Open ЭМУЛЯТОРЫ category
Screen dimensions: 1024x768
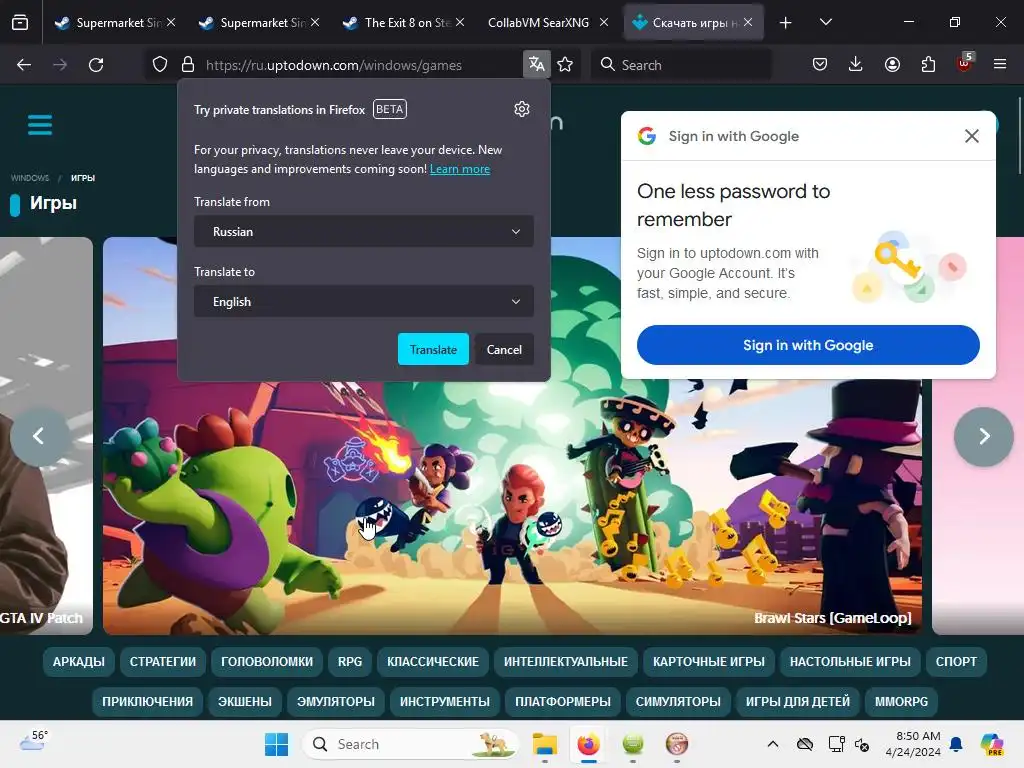[x=336, y=701]
